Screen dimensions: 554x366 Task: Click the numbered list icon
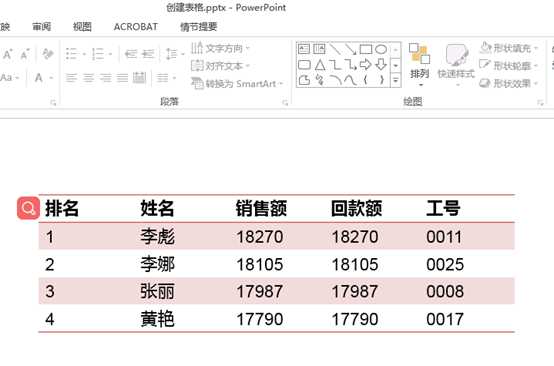point(98,54)
